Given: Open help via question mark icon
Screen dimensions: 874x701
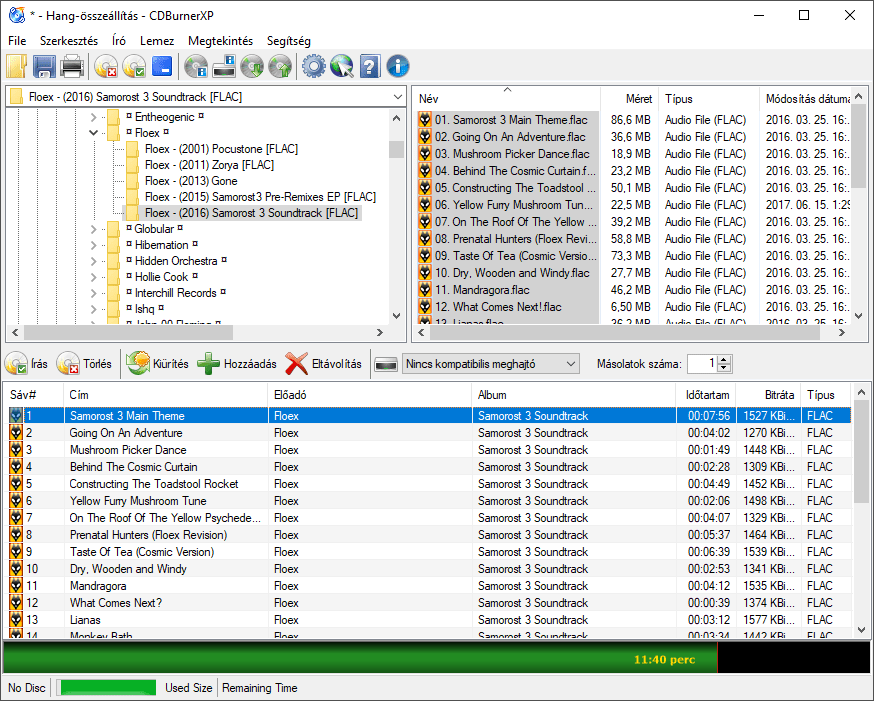Looking at the screenshot, I should (370, 66).
